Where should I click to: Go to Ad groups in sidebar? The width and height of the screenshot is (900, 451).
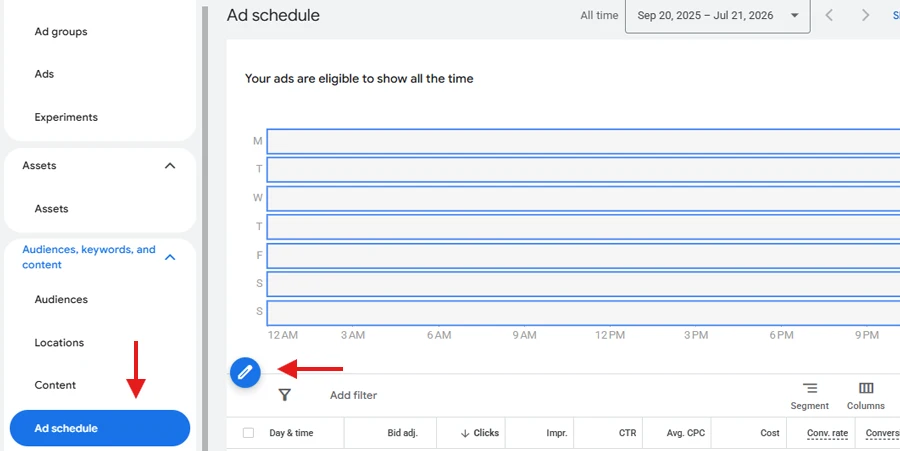[61, 32]
